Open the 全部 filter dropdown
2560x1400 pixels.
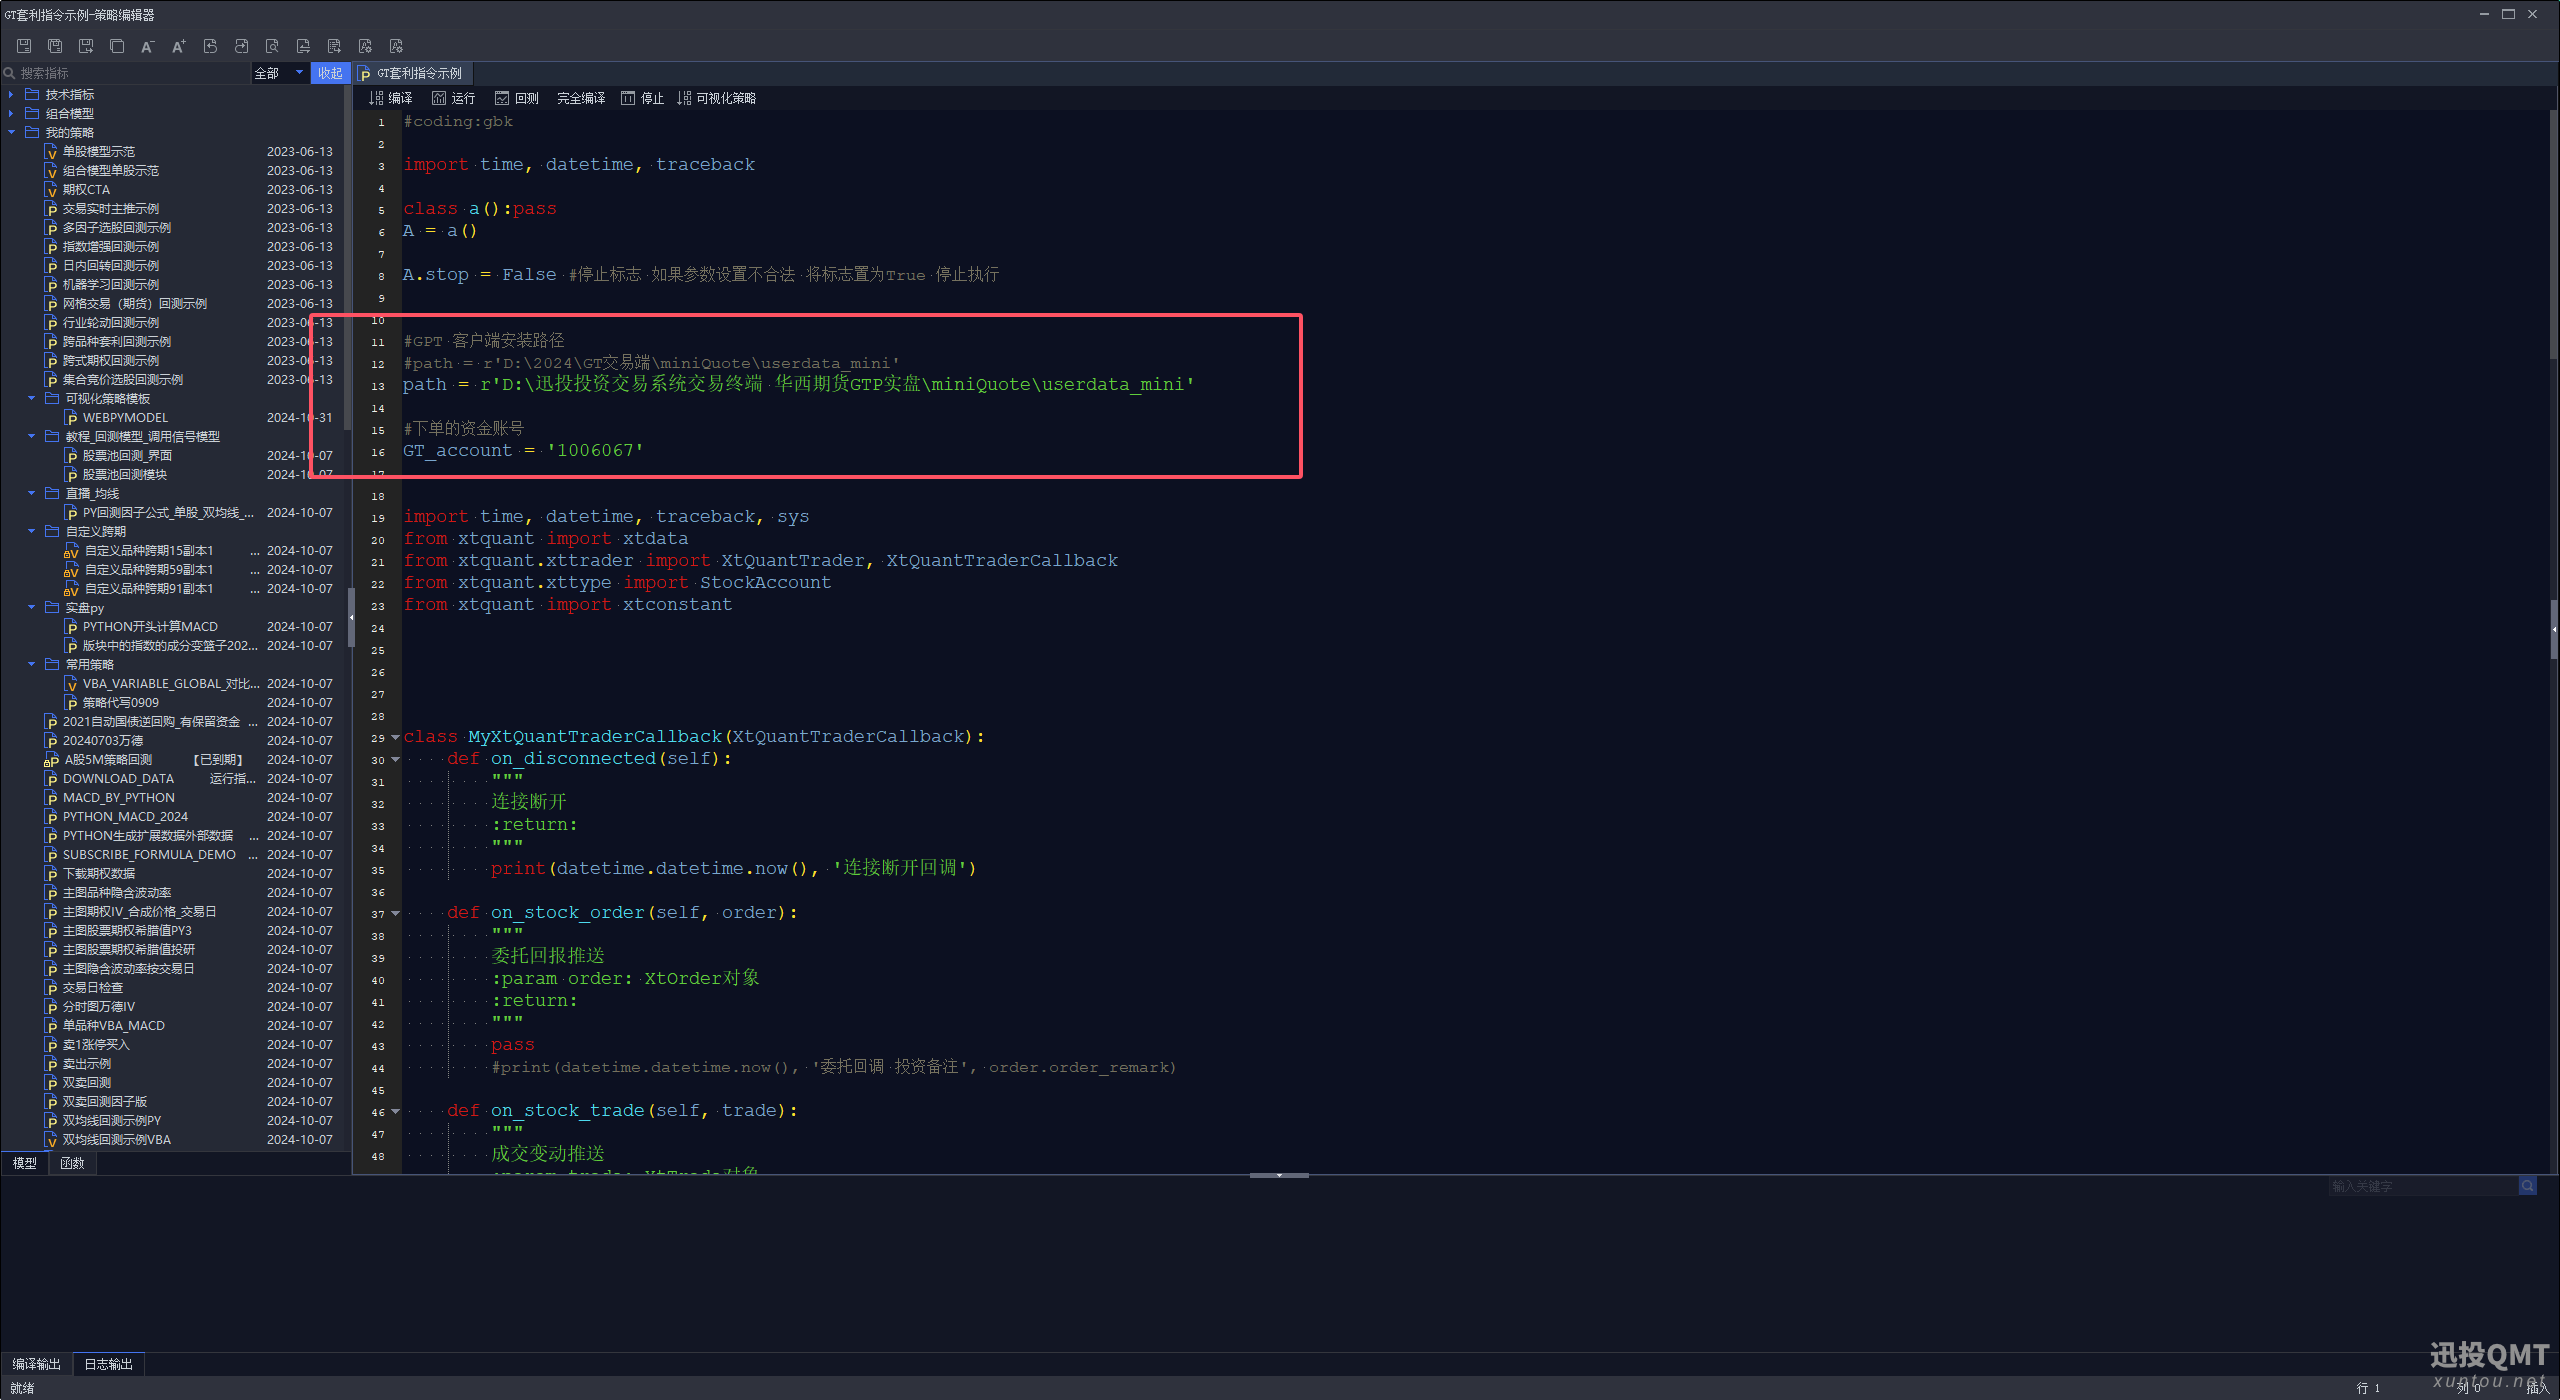click(279, 73)
